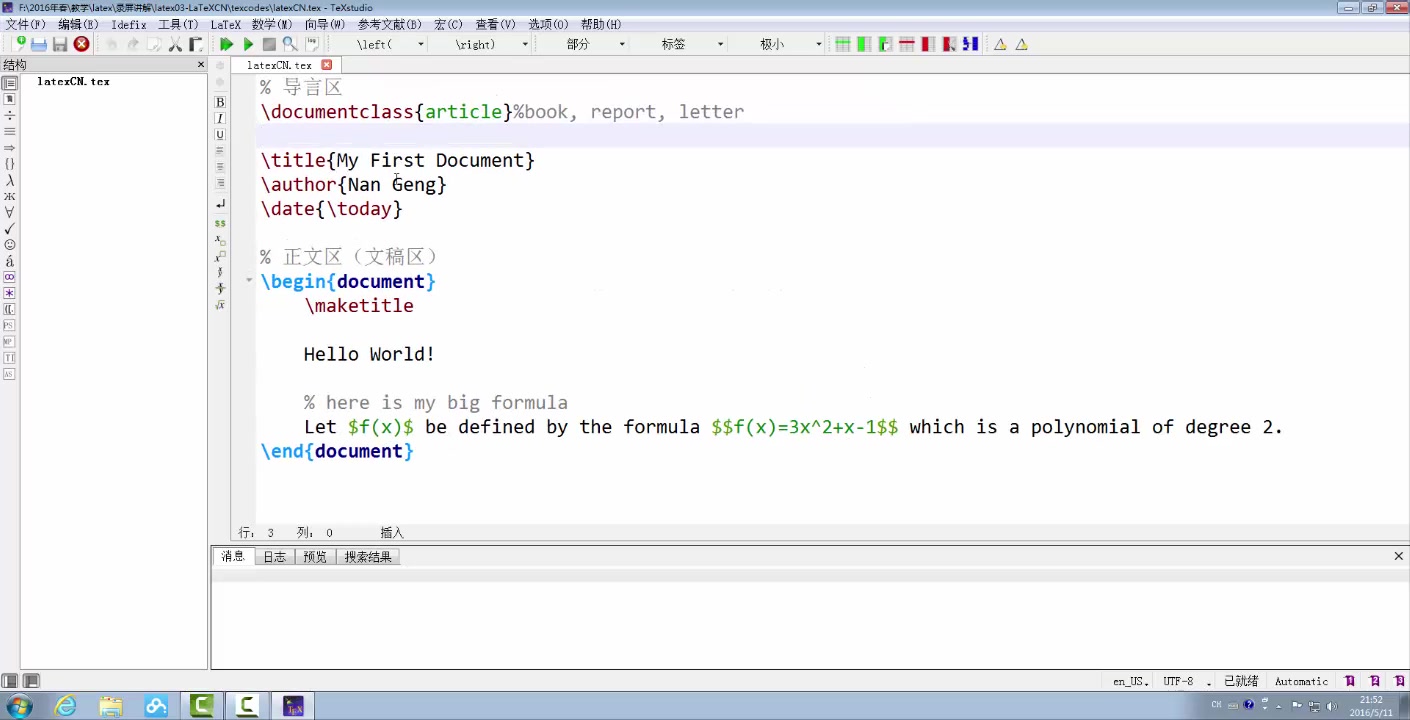
Task: Insert table row with green row icon
Action: [843, 44]
